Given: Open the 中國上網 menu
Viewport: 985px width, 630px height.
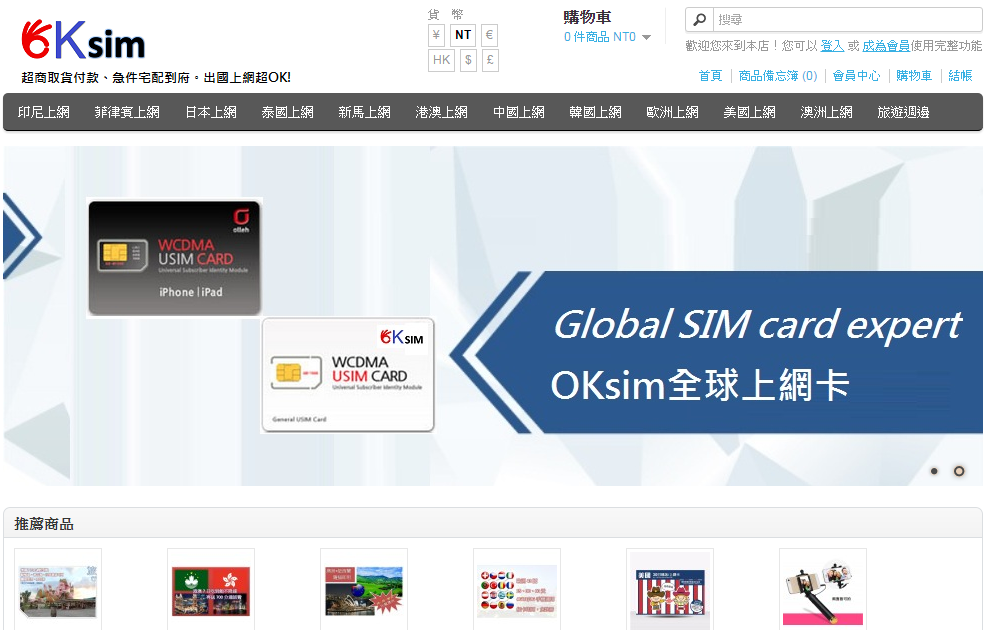Looking at the screenshot, I should point(518,112).
